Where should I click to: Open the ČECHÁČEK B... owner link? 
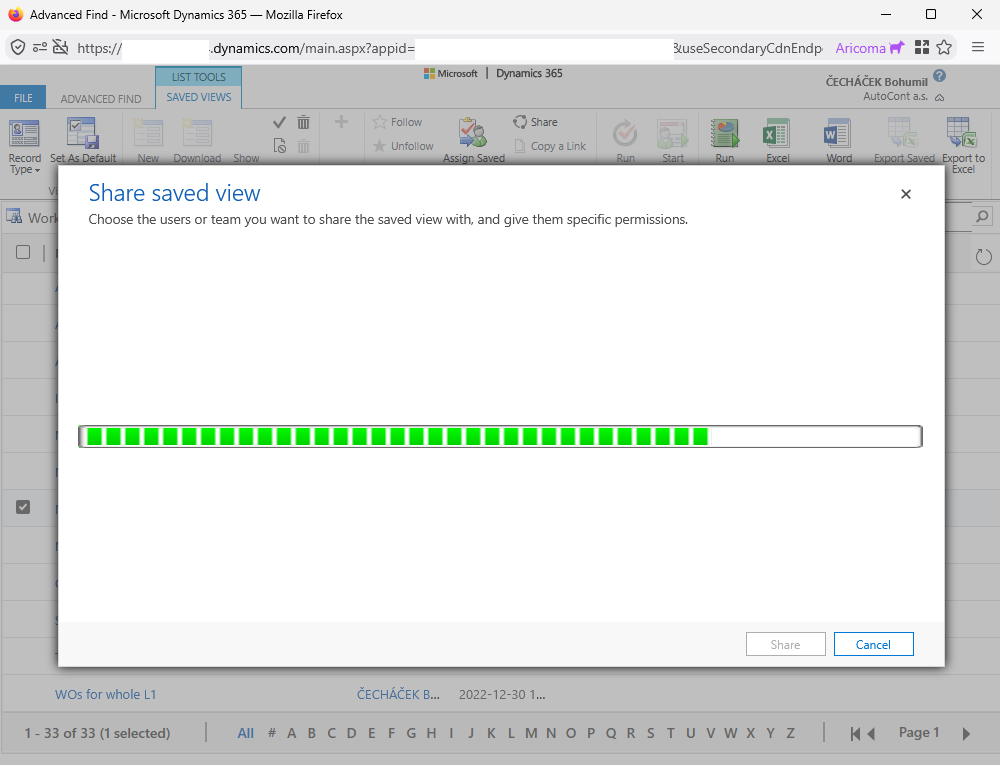coord(398,694)
